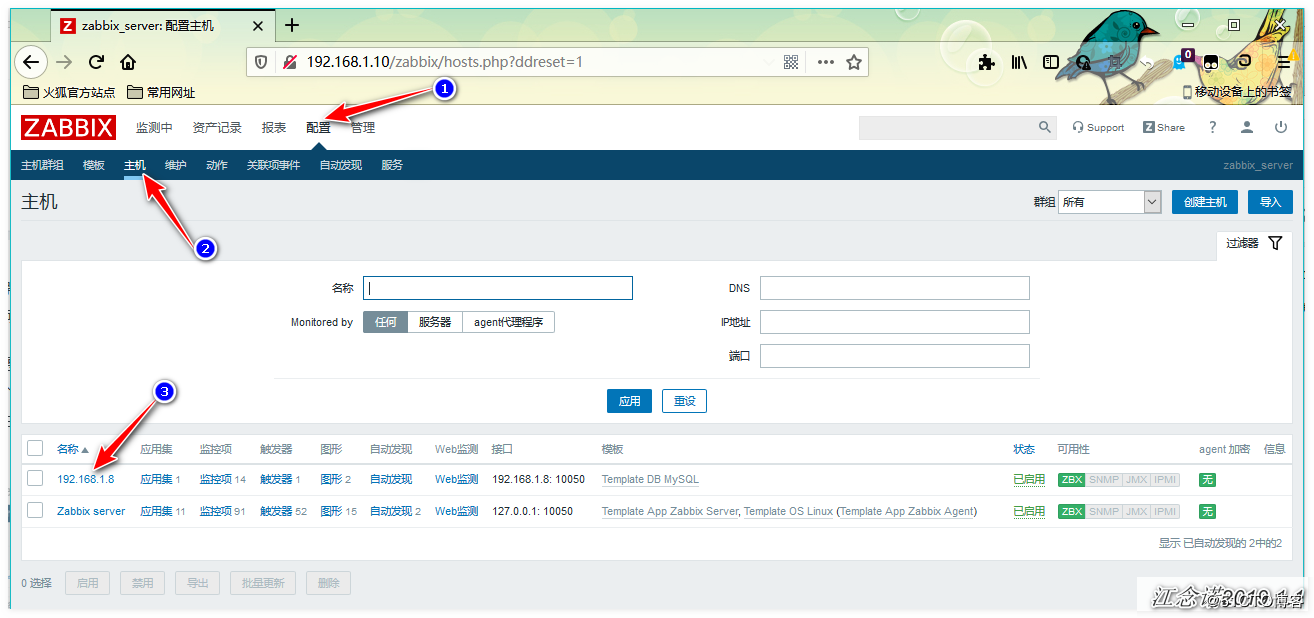Open page actions three-dot menu
Screen dimensions: 1314x618
(825, 62)
